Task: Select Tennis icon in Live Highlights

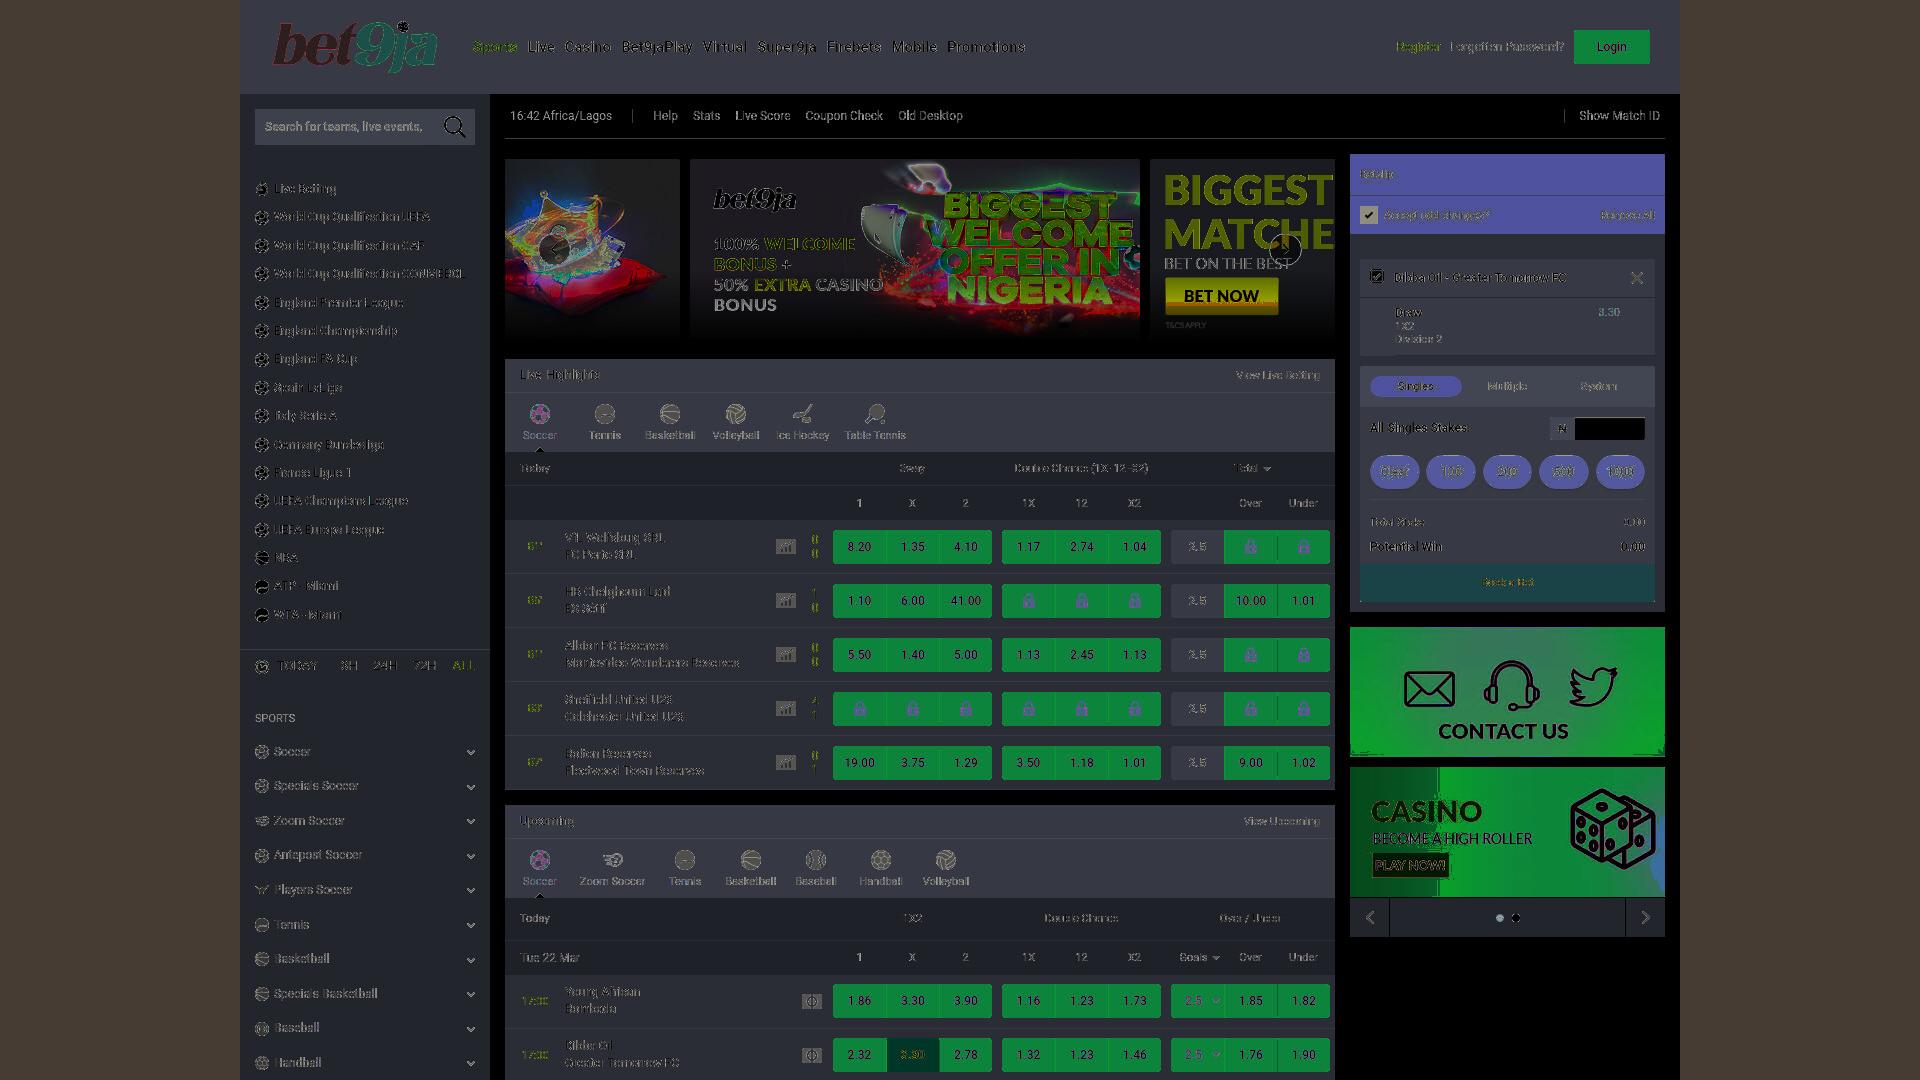Action: [604, 414]
